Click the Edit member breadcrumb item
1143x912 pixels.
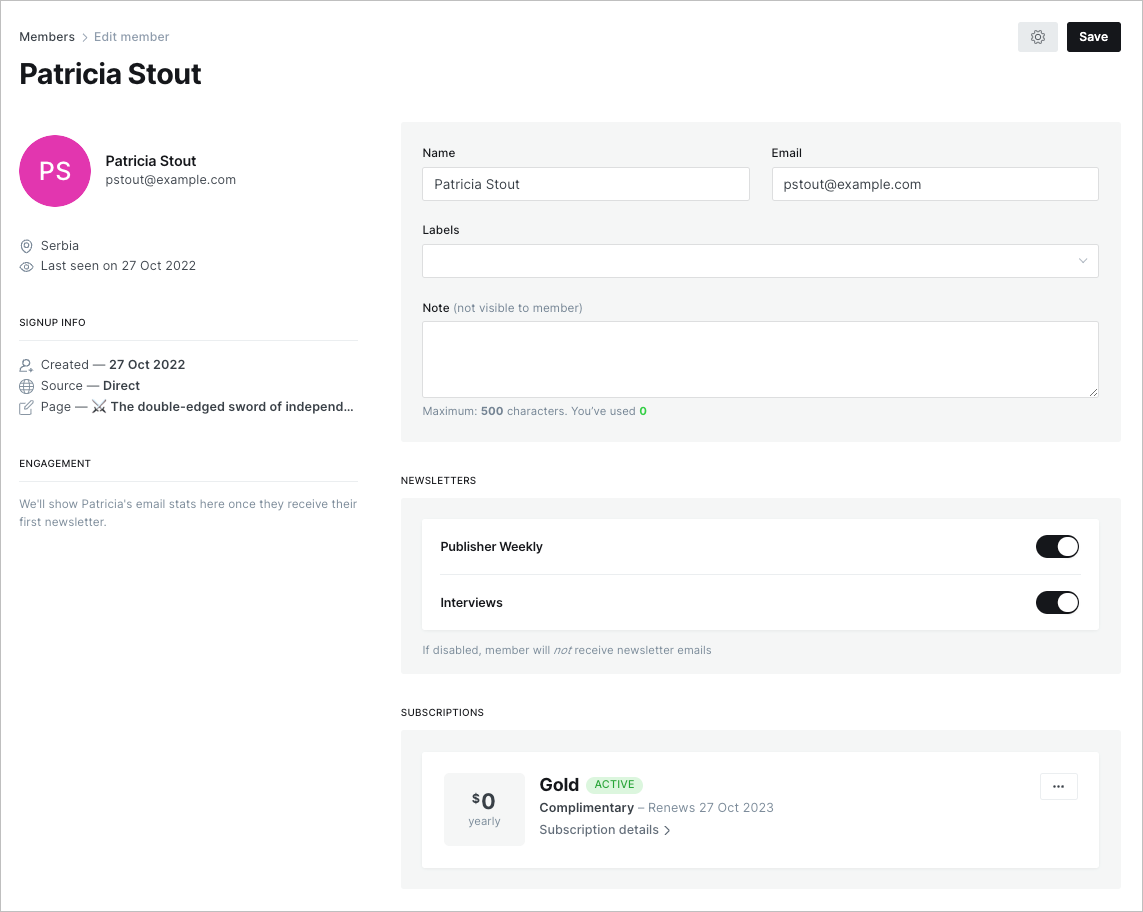click(x=131, y=37)
